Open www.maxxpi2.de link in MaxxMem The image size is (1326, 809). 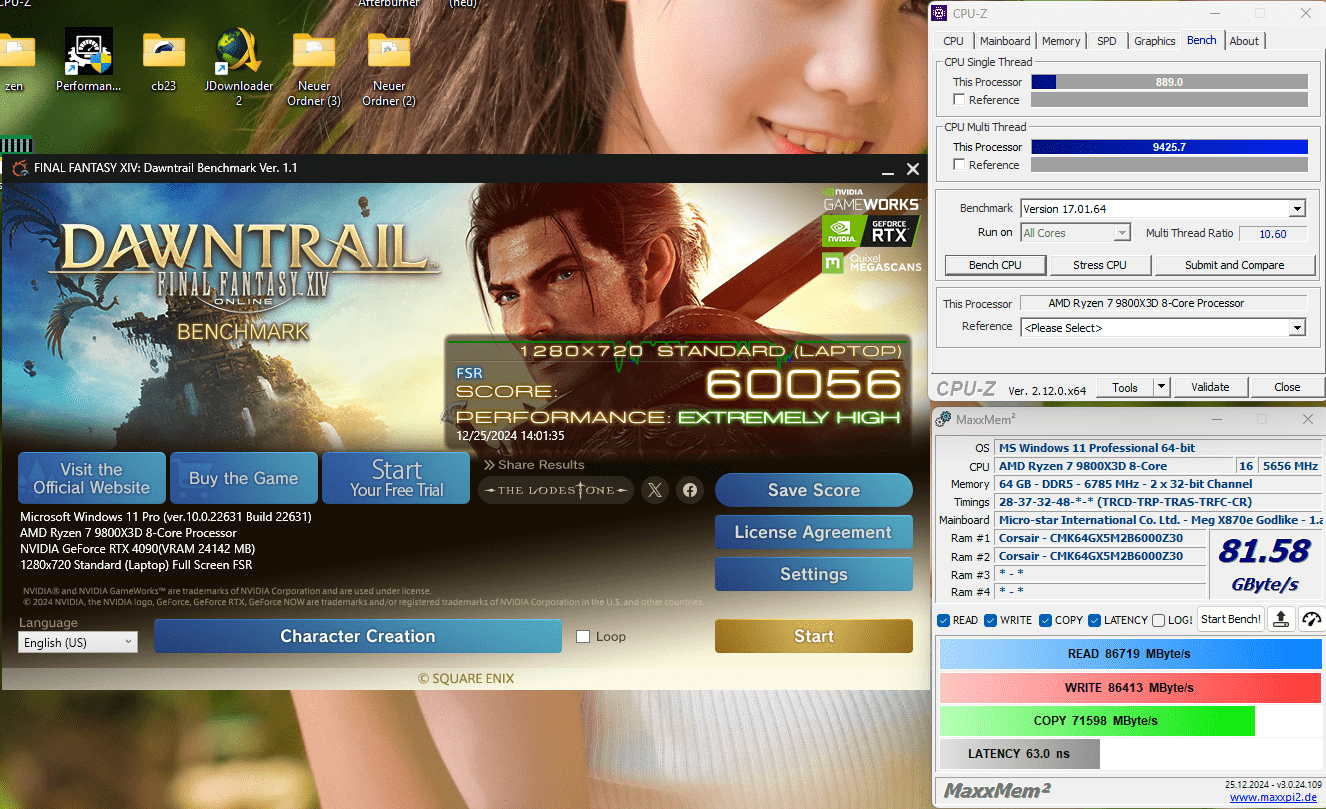point(1274,797)
